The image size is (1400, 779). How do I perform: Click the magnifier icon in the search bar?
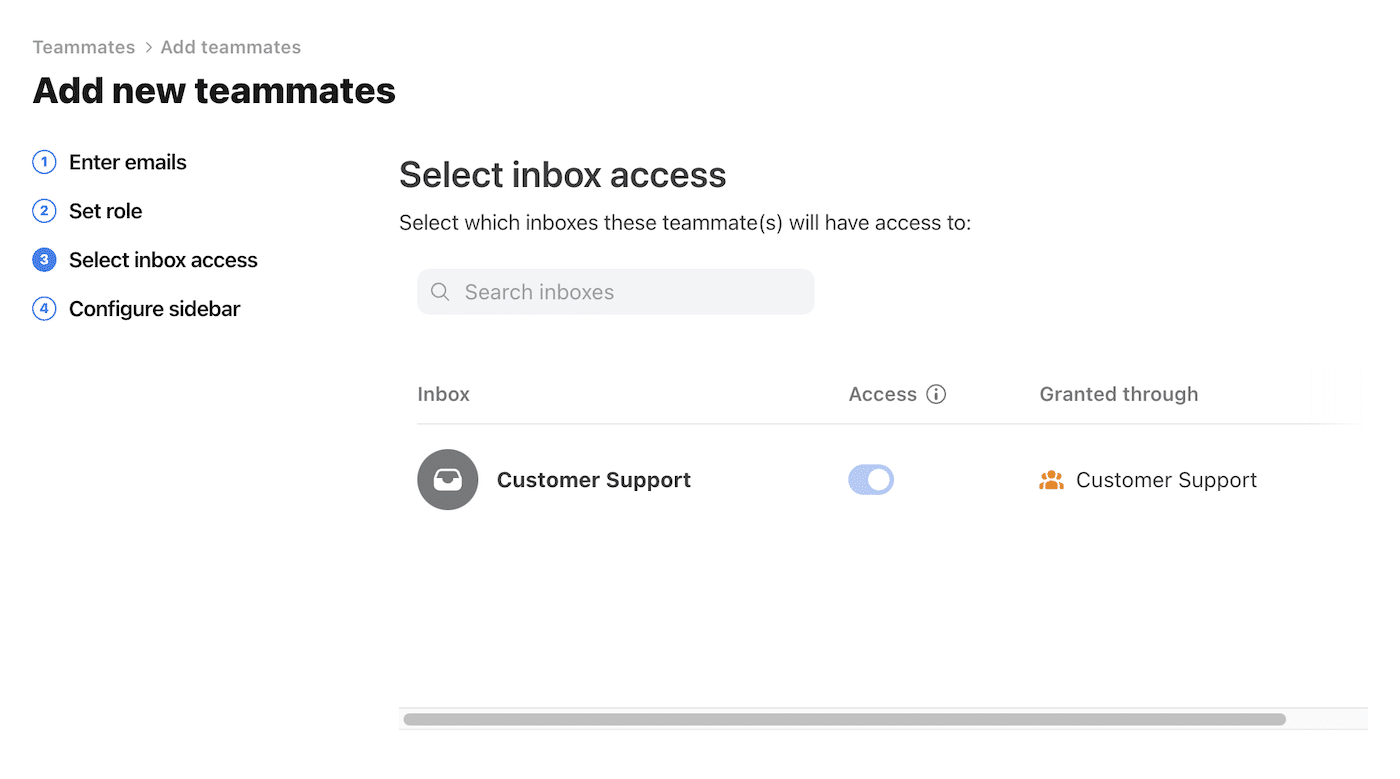tap(440, 291)
